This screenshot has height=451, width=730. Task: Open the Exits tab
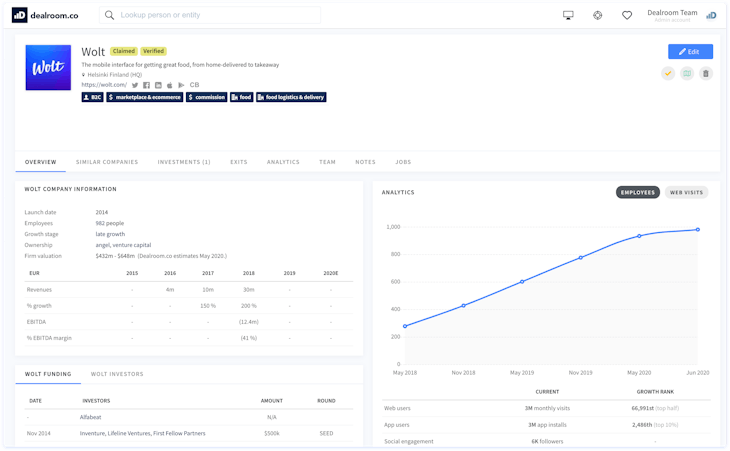coord(239,162)
